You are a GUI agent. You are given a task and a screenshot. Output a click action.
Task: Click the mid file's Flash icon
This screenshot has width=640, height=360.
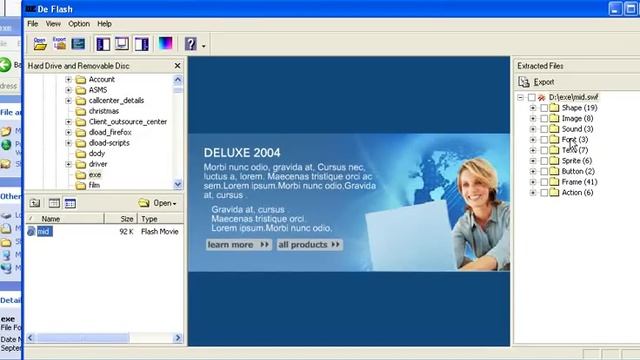point(31,231)
